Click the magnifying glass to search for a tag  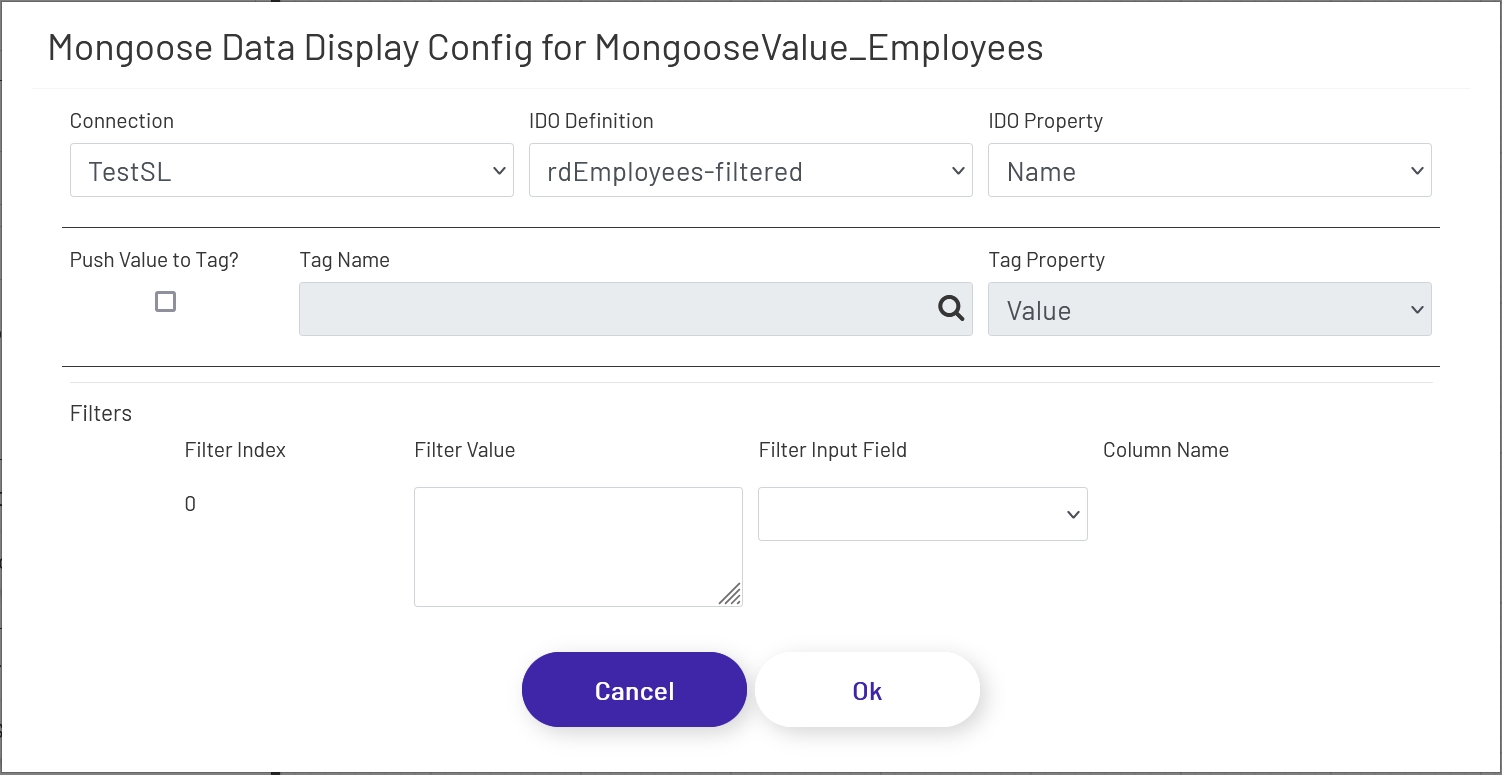click(x=950, y=309)
